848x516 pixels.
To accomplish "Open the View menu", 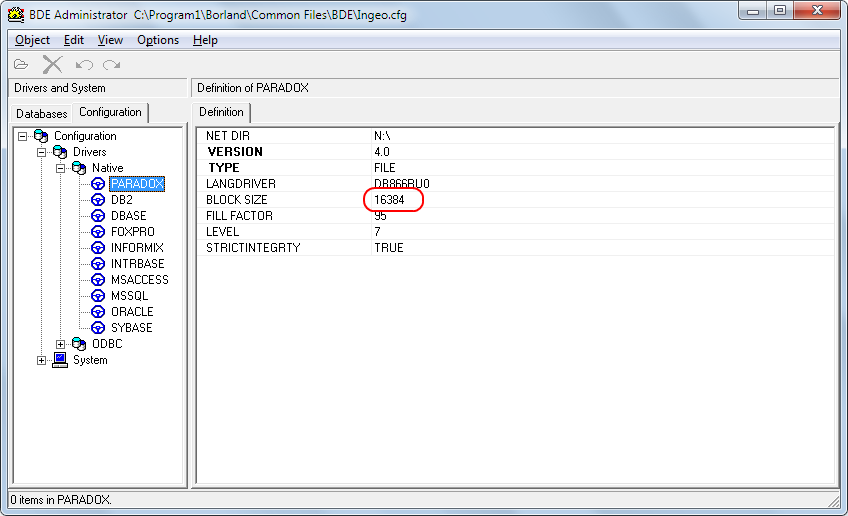I will [x=110, y=40].
